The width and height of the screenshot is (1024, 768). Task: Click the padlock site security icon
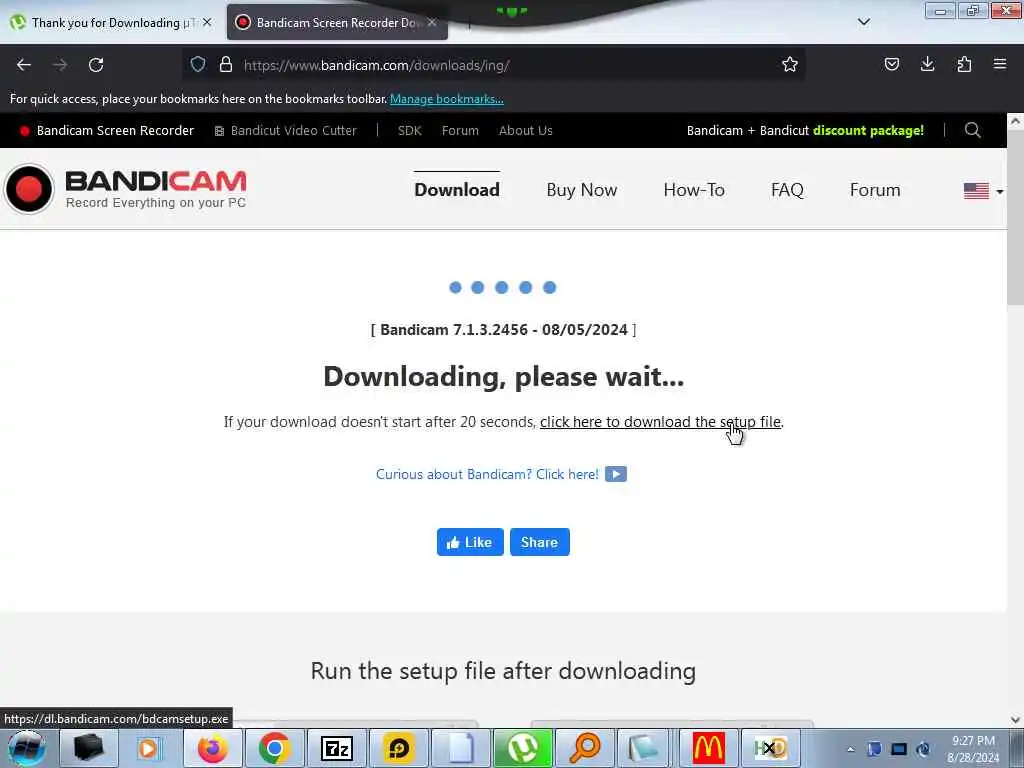coord(226,64)
